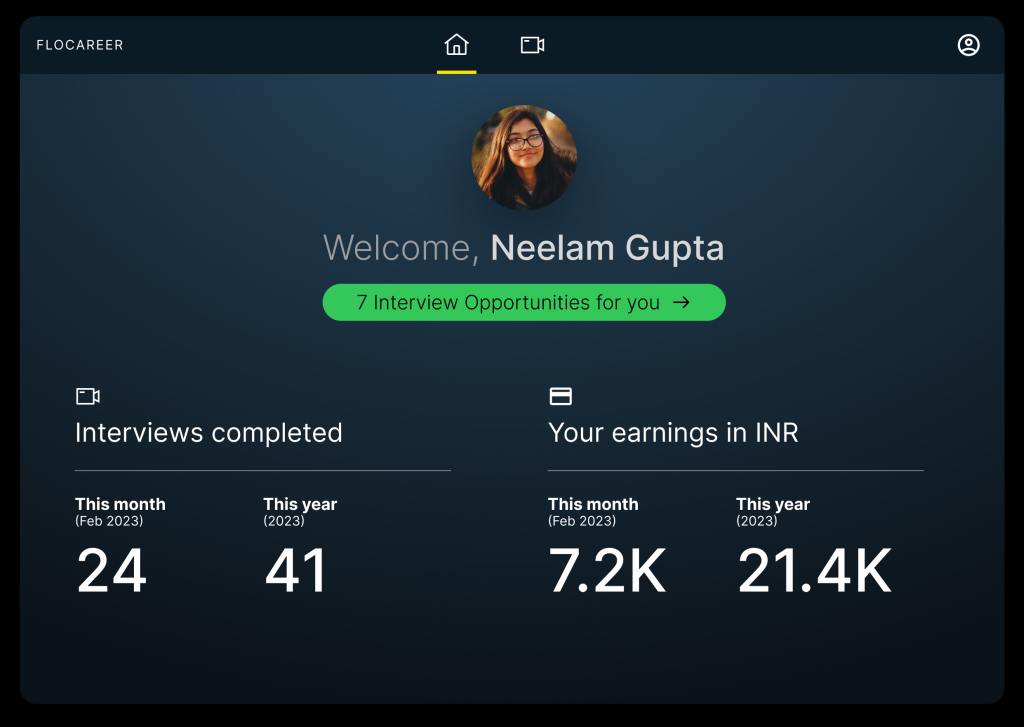1024x727 pixels.
Task: Click Neelam Gupta's profile photo
Action: (524, 157)
